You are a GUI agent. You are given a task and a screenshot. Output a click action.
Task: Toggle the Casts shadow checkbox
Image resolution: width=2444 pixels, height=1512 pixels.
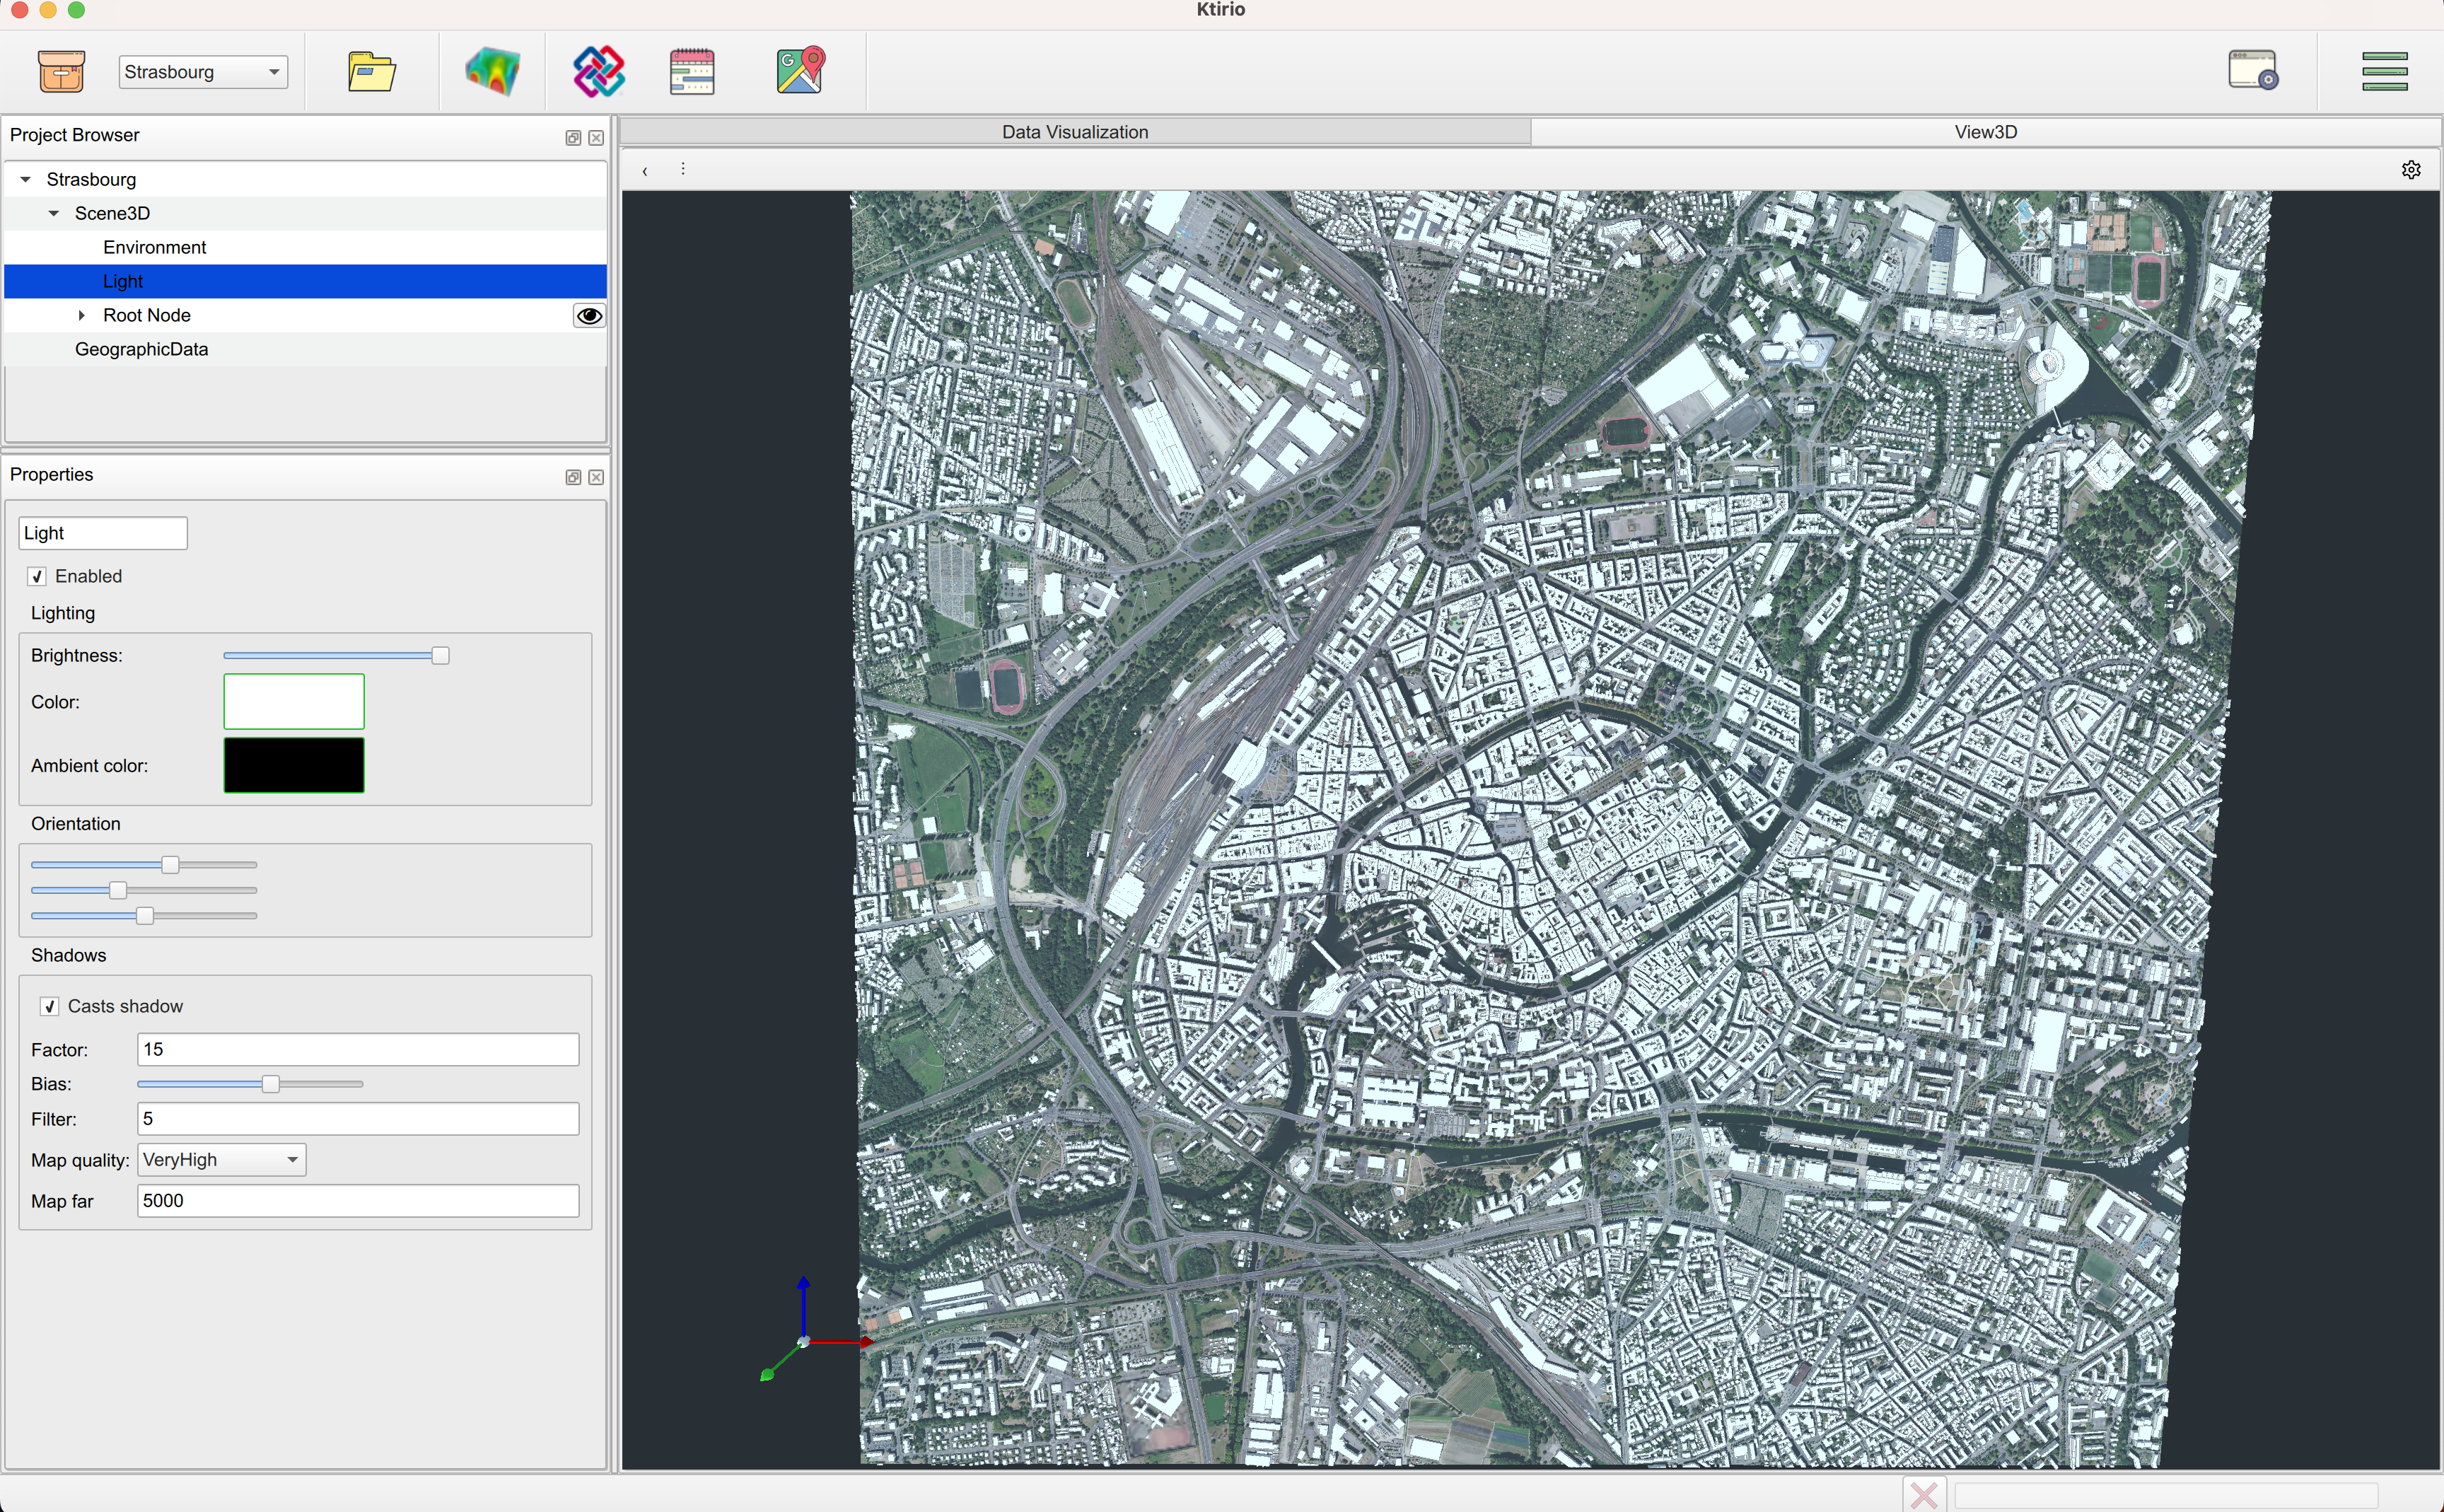(50, 1007)
